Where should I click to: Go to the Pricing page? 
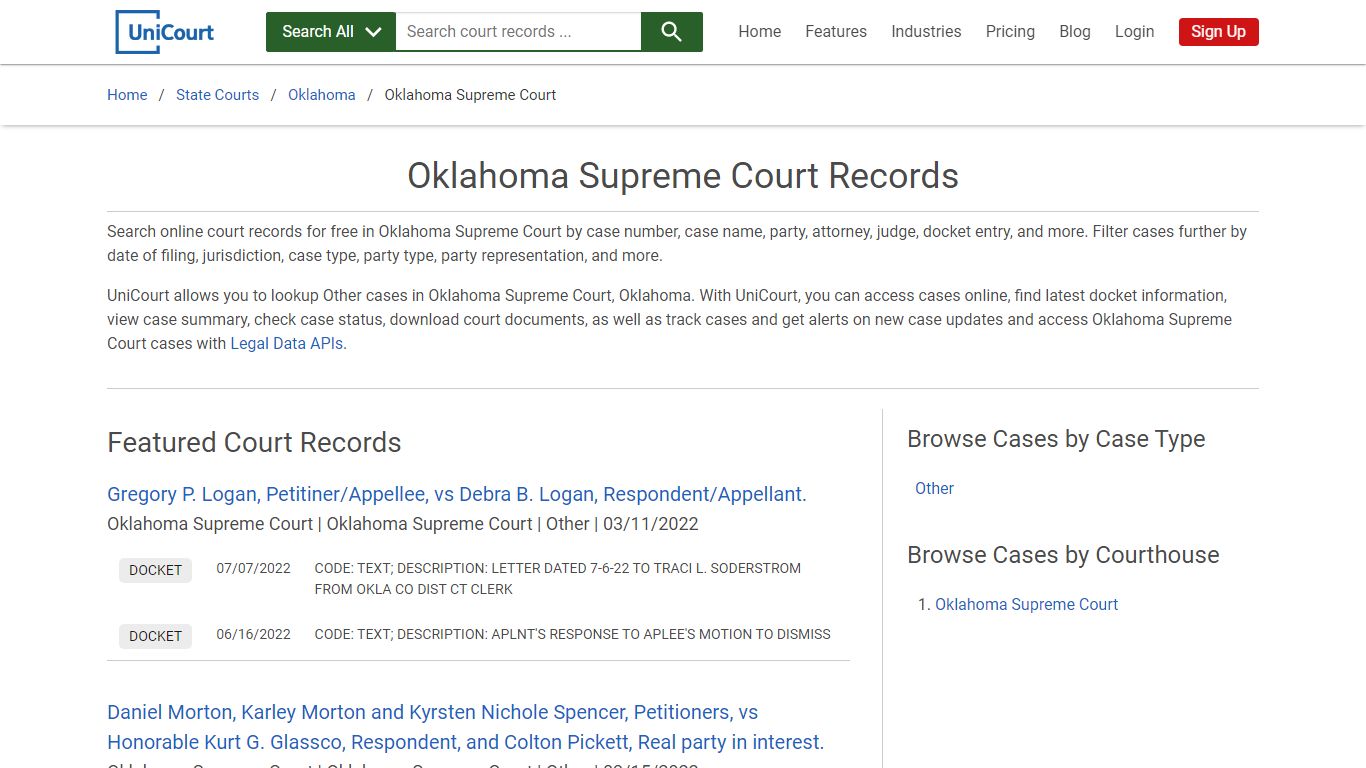coord(1010,32)
